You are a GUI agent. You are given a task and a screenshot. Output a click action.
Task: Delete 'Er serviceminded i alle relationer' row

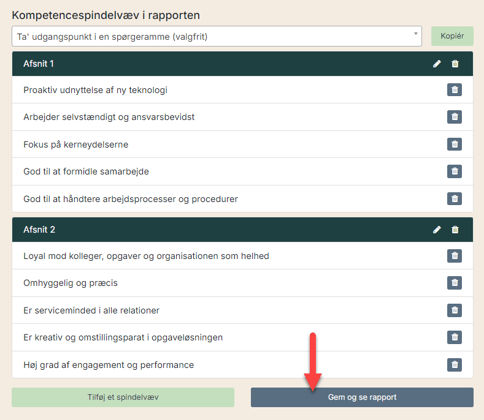coord(454,310)
